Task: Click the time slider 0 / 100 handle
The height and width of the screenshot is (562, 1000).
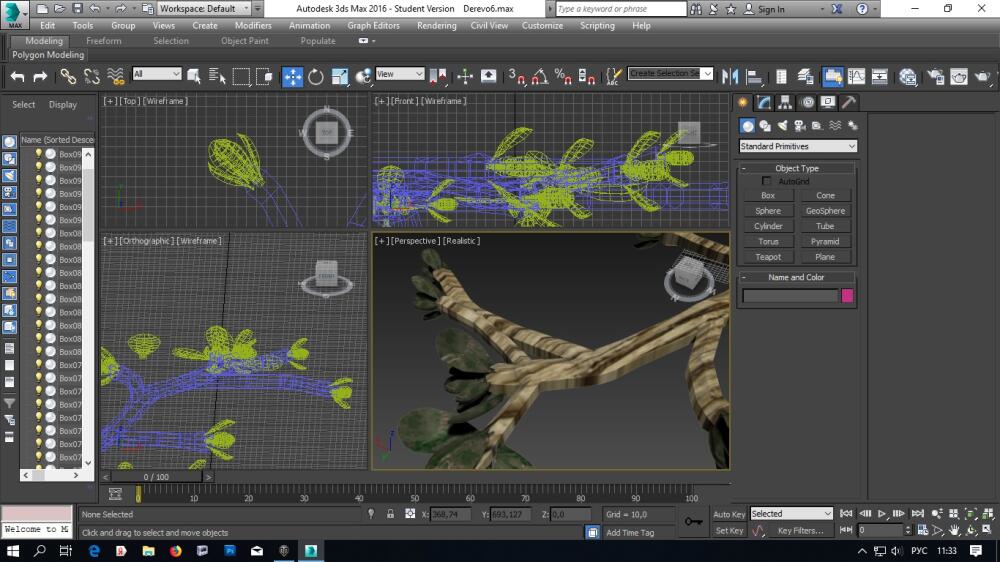Action: (x=156, y=477)
